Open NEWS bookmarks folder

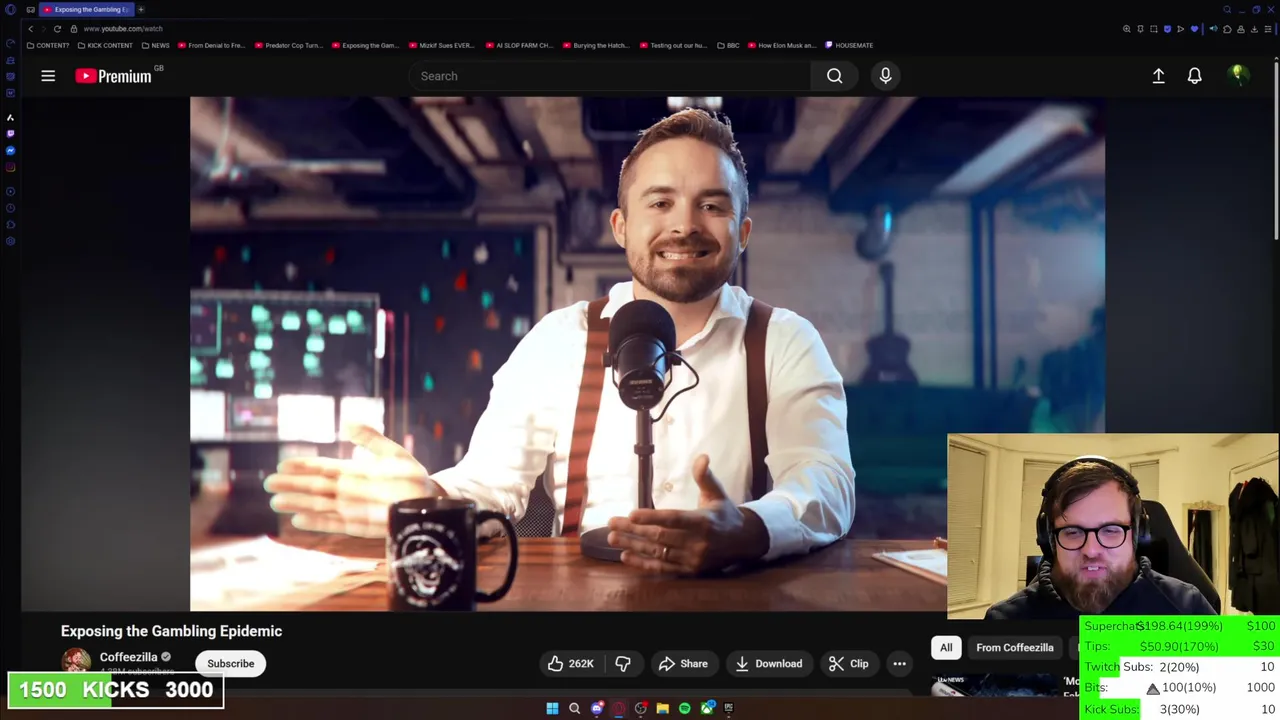tap(156, 45)
